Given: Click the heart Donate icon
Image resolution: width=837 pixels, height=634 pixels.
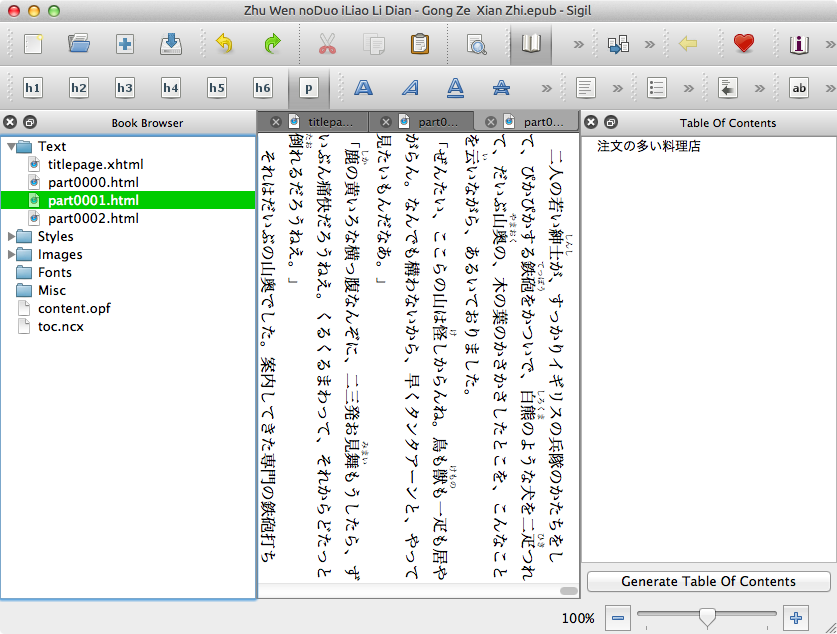Looking at the screenshot, I should [743, 44].
